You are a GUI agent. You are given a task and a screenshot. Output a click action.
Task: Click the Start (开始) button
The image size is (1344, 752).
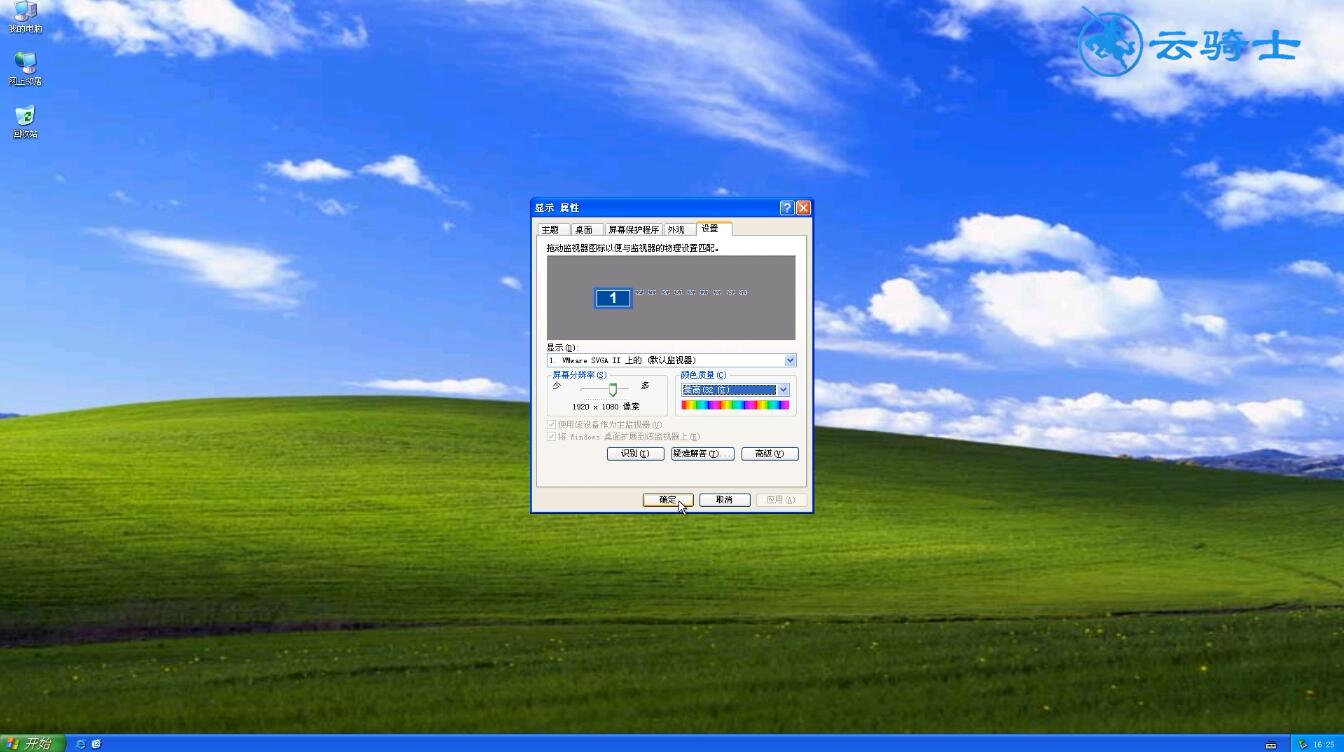coord(31,743)
